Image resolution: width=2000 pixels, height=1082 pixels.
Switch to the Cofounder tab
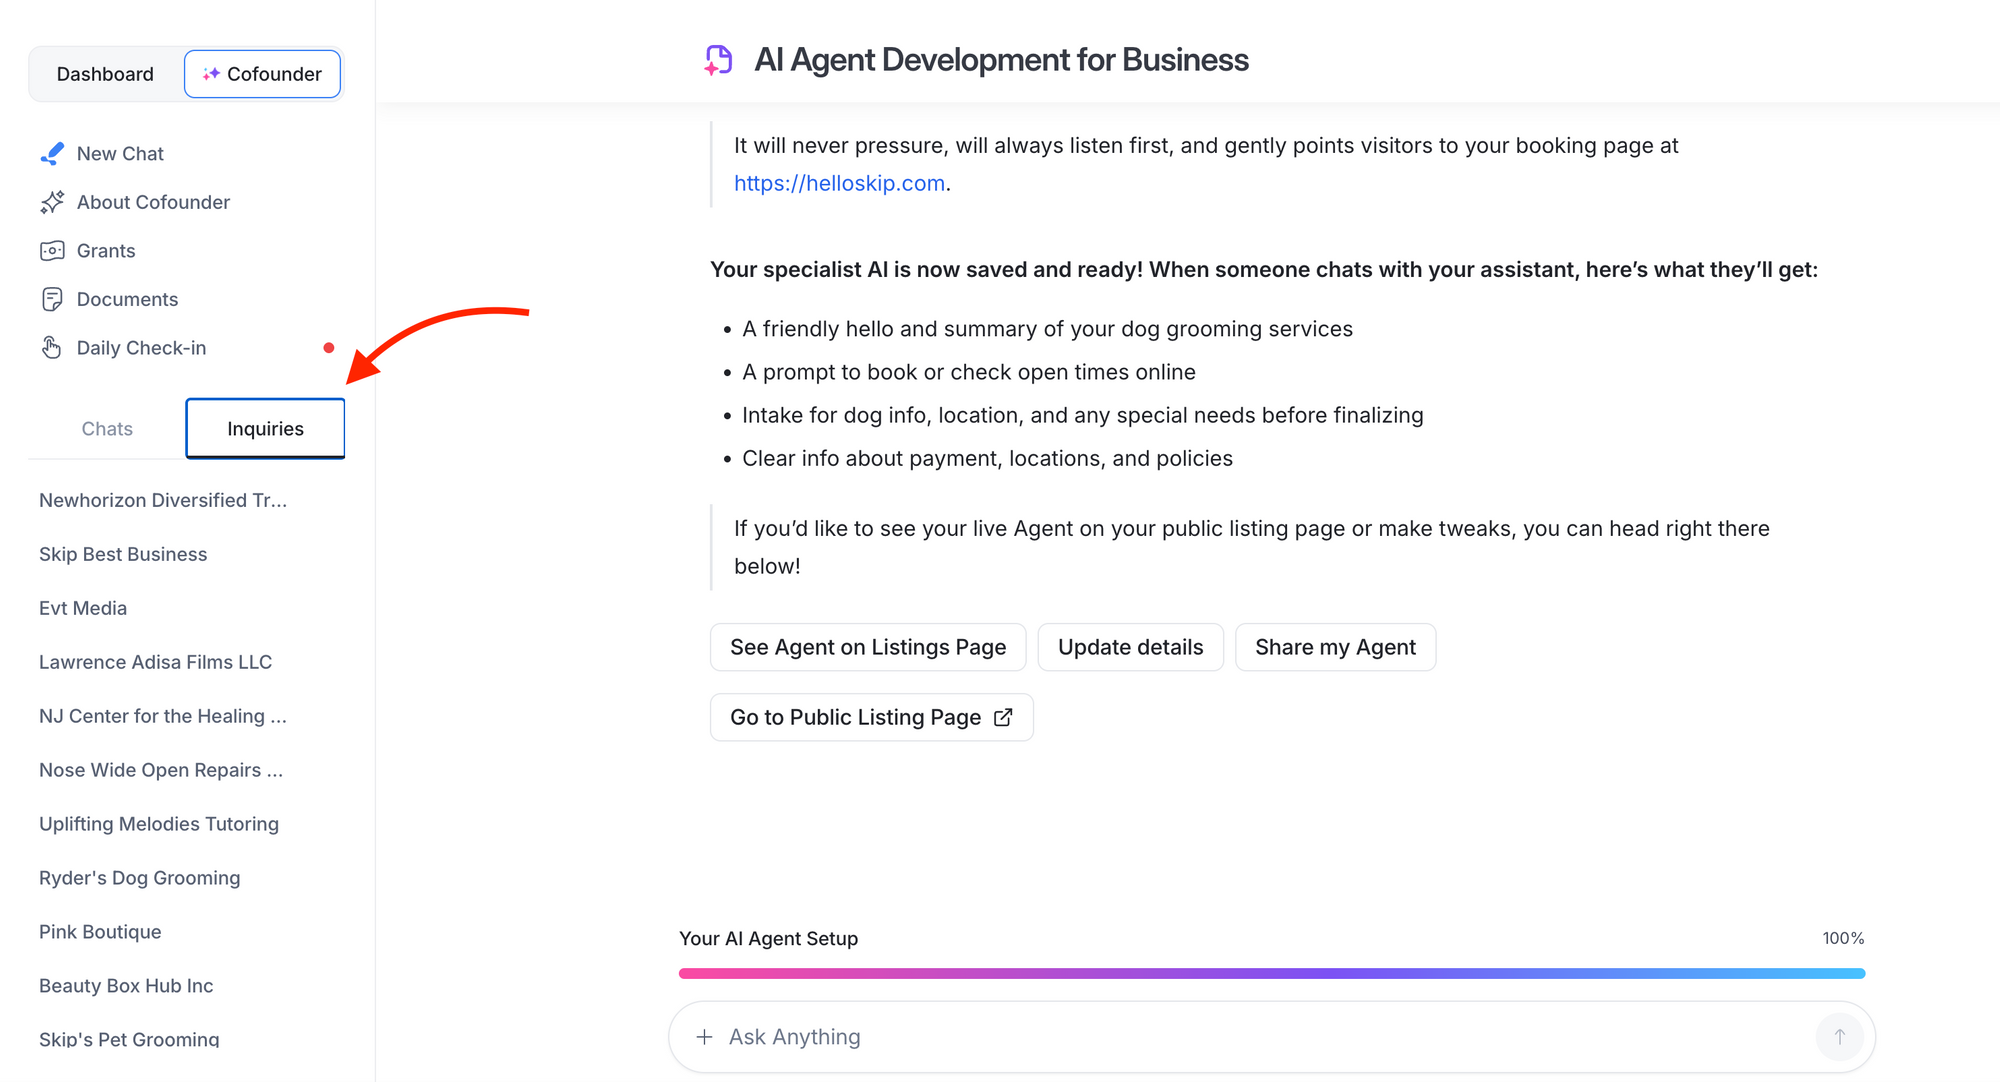coord(262,74)
